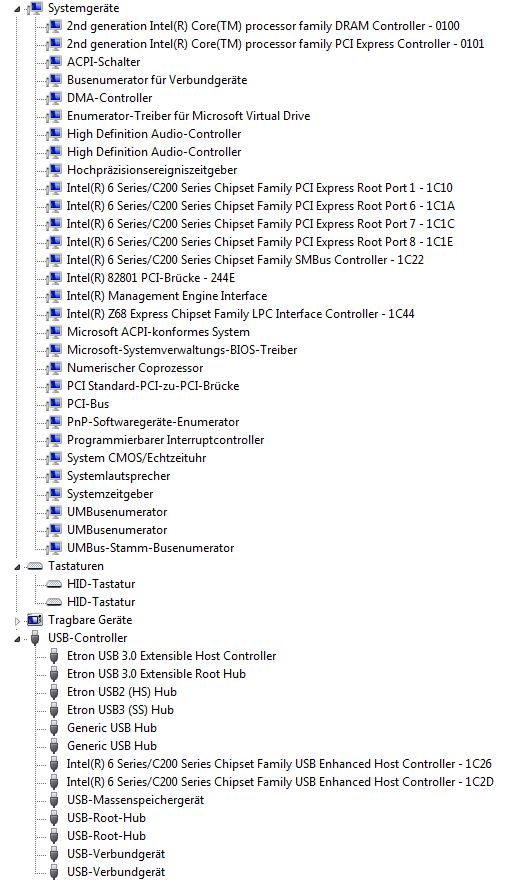Select the PCI-Bus entry
Screen dimensions: 519x882
coord(88,404)
